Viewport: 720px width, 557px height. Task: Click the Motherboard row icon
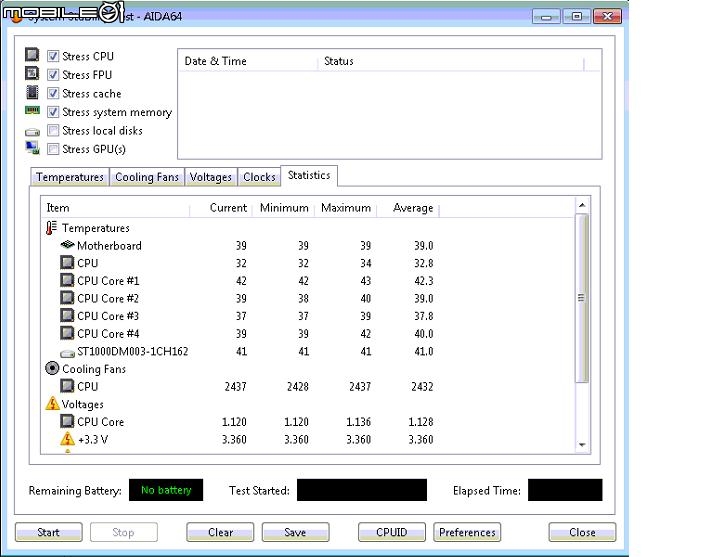67,245
